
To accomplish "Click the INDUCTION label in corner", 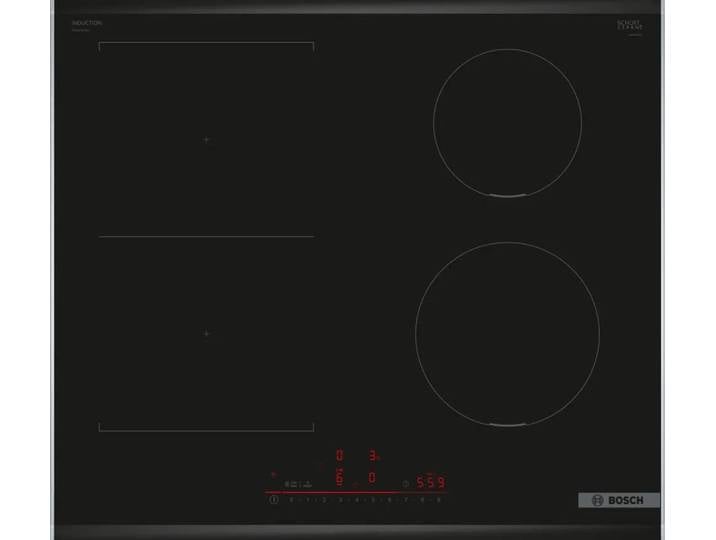I will click(x=87, y=23).
